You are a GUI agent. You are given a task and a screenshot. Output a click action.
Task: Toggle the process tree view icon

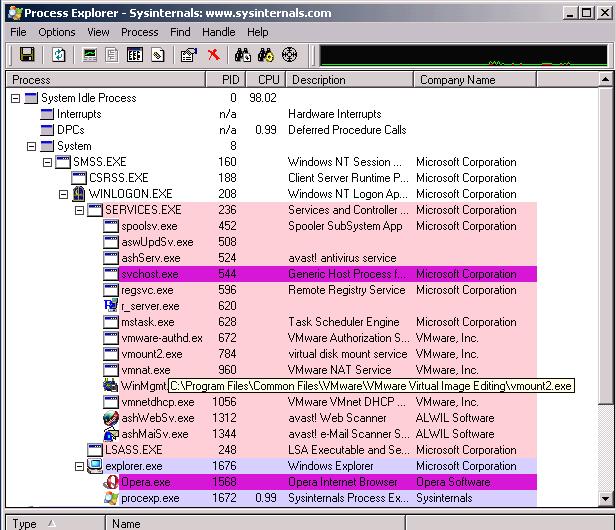[112, 55]
